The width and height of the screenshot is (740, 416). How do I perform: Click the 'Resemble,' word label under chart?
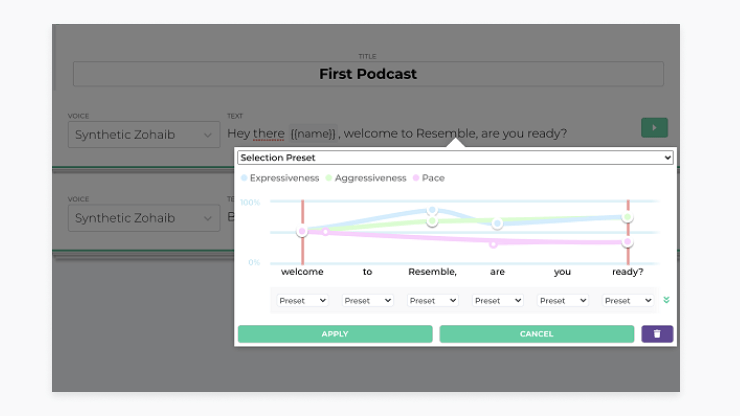pyautogui.click(x=432, y=272)
